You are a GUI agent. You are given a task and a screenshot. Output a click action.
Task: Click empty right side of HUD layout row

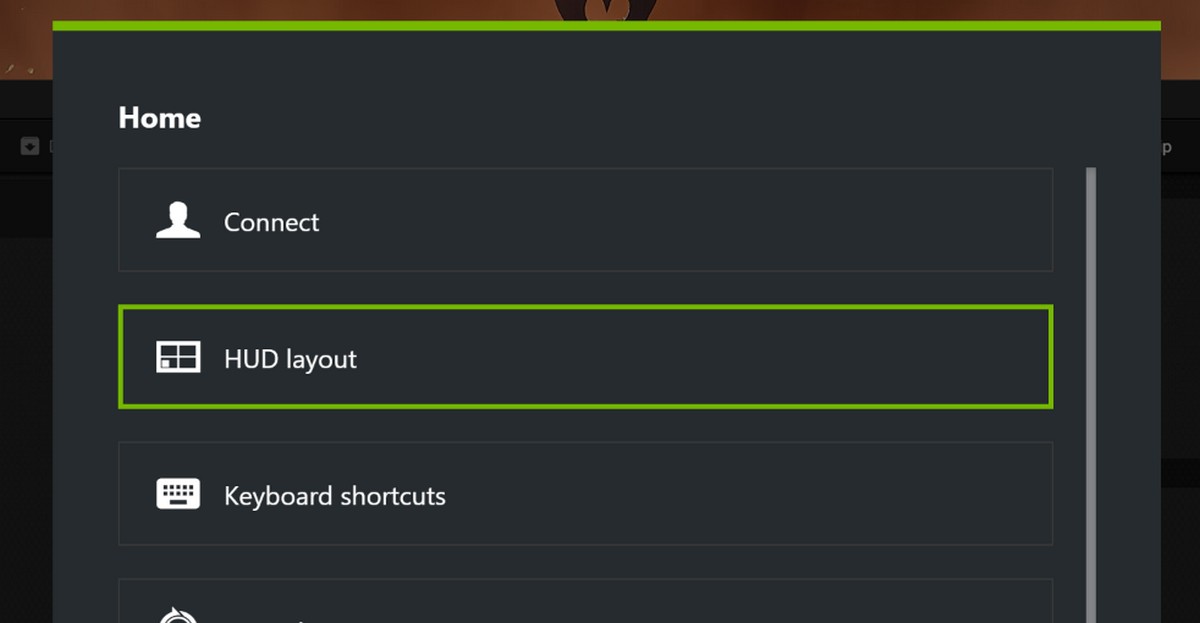[x=800, y=357]
